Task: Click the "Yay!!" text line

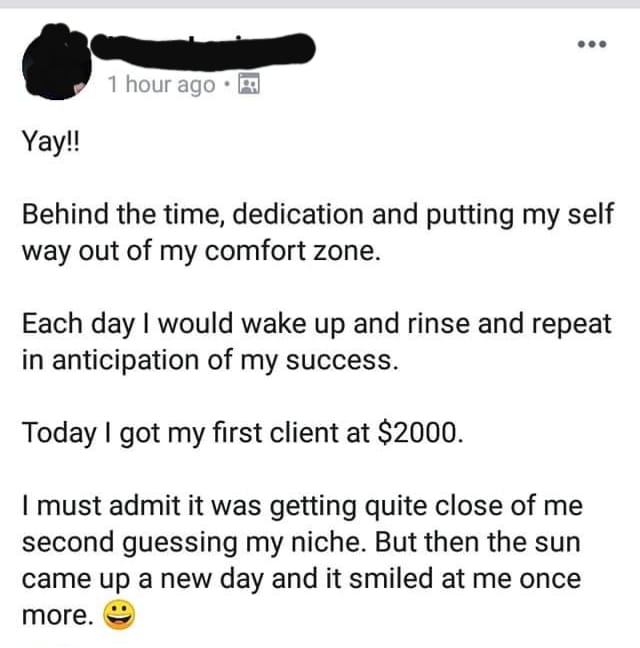Action: click(50, 141)
